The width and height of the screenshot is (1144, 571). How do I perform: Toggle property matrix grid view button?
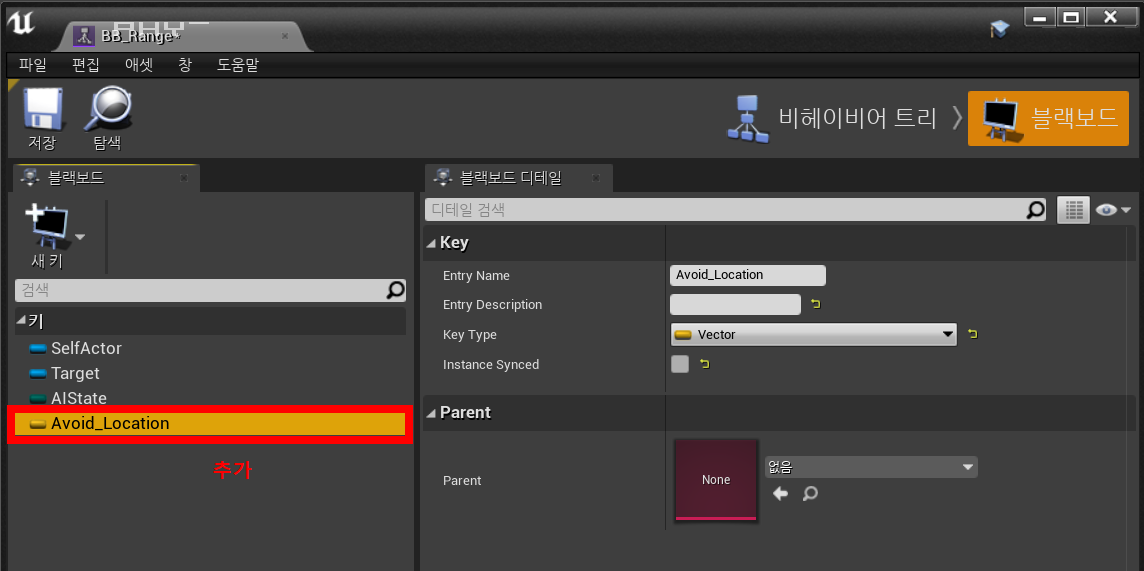(1073, 210)
